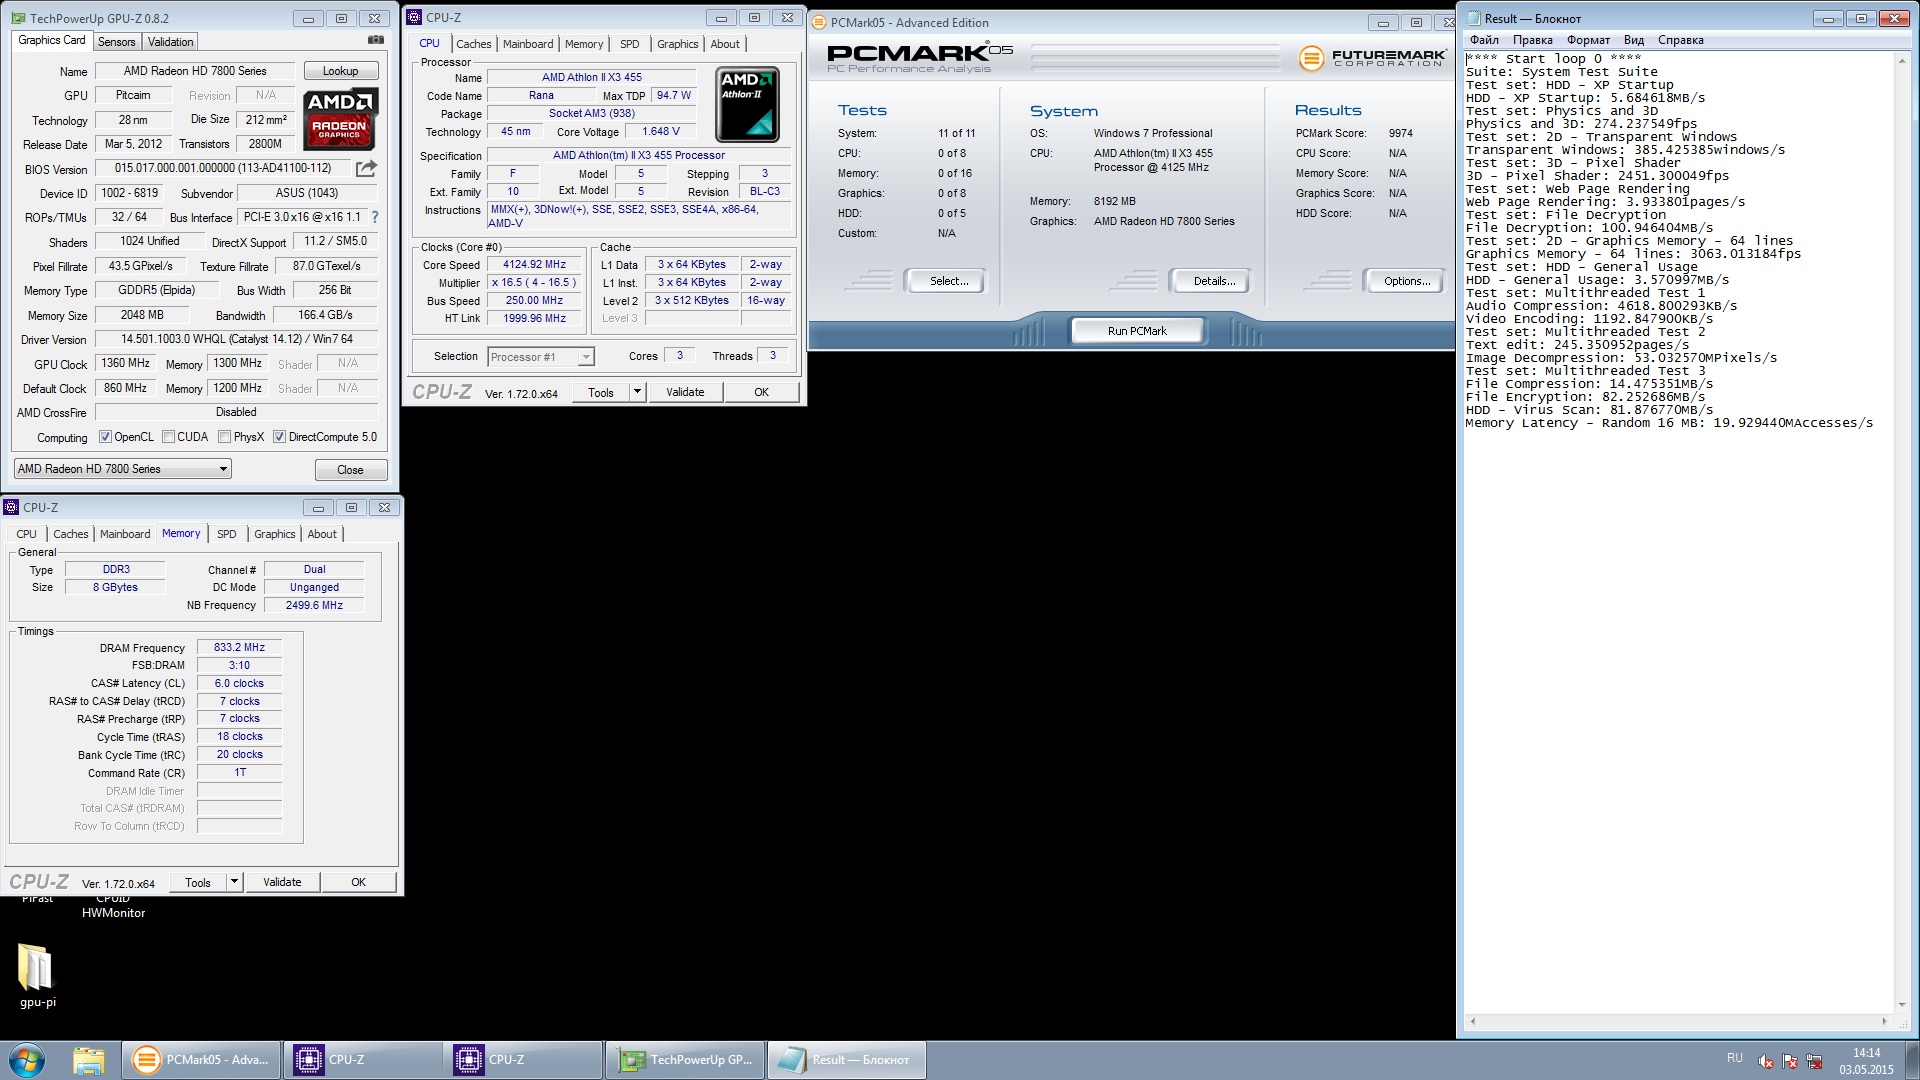Open the Формат menu in Notepad
Viewport: 1920px width, 1080px height.
point(1588,40)
